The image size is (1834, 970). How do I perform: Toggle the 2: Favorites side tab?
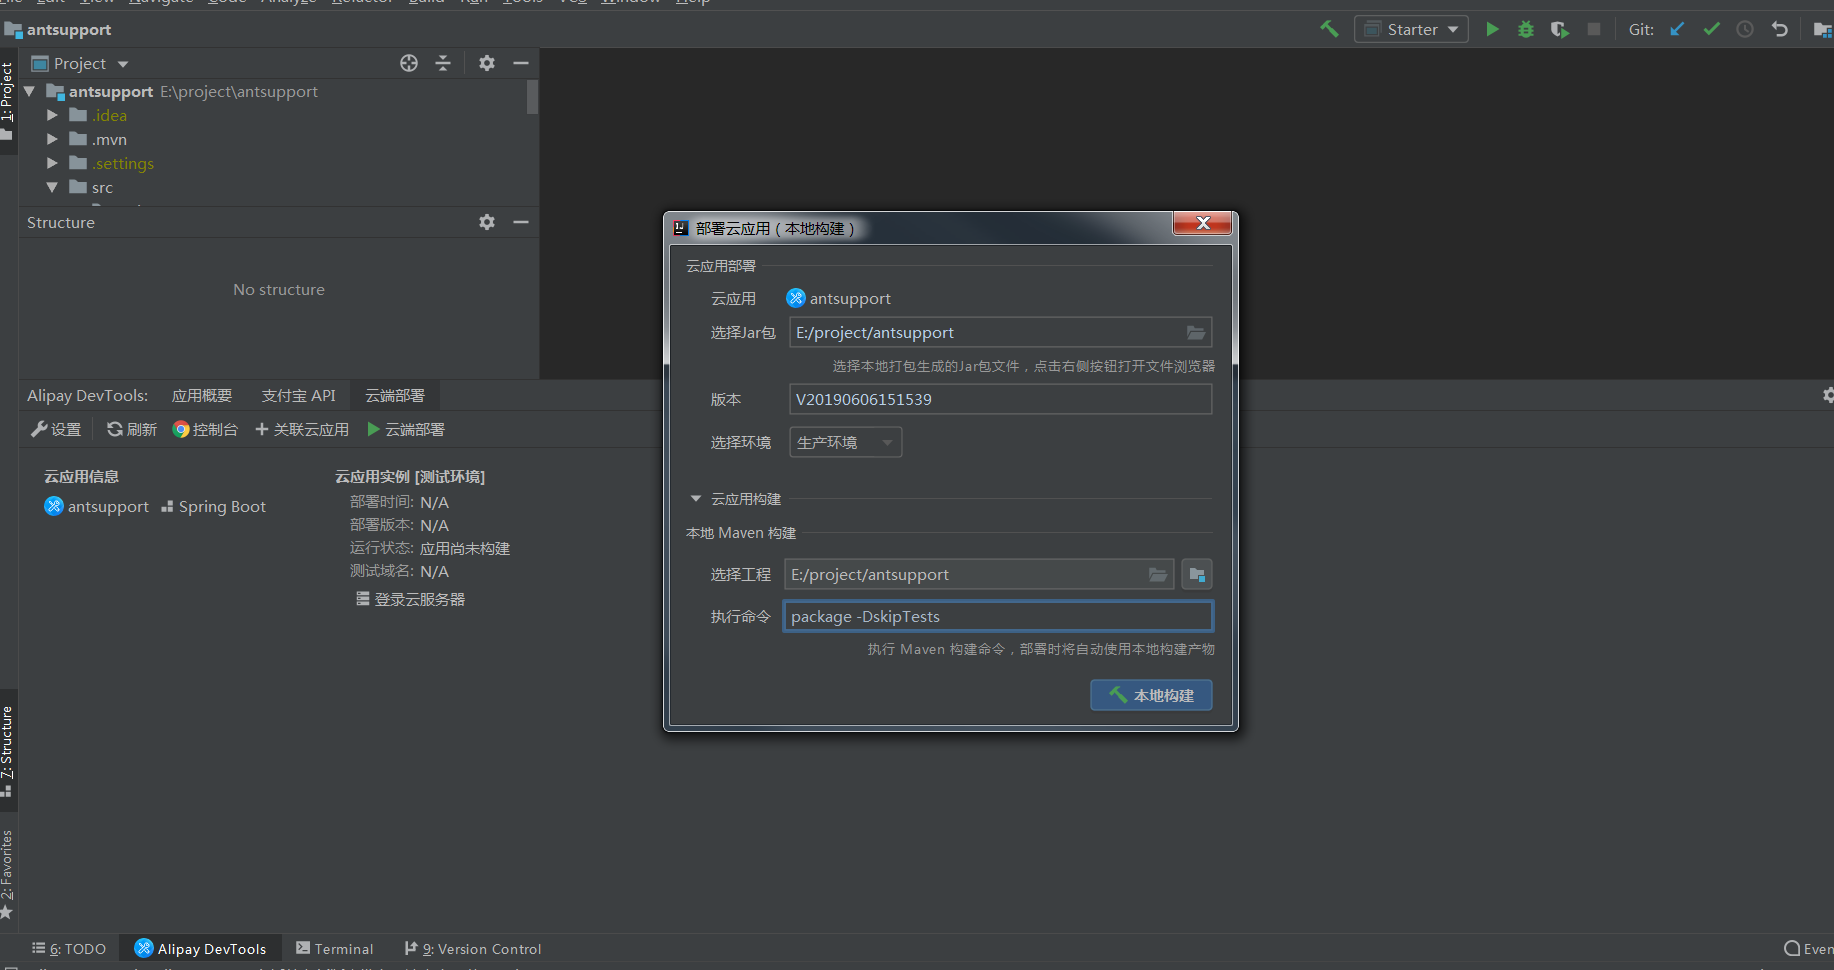coord(7,875)
